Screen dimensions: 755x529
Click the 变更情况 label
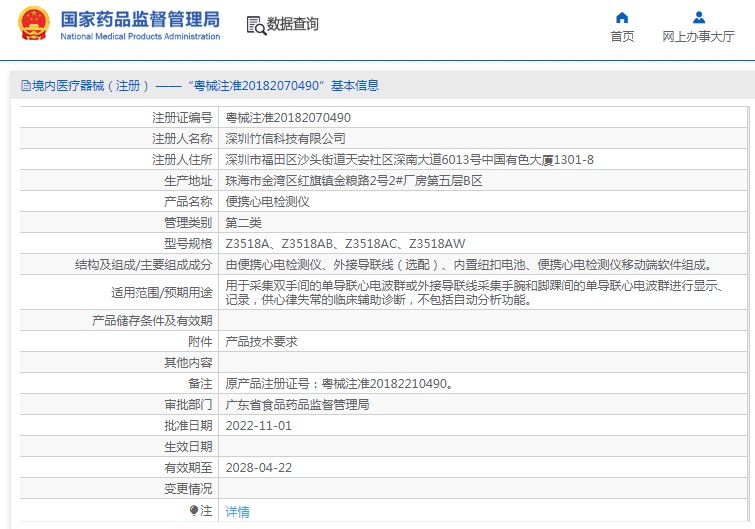pyautogui.click(x=188, y=489)
